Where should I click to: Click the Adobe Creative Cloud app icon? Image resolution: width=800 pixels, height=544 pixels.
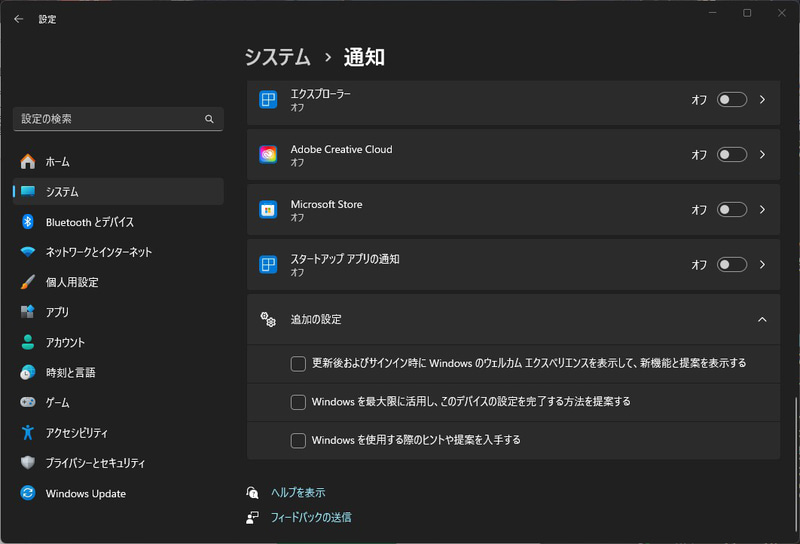(268, 154)
